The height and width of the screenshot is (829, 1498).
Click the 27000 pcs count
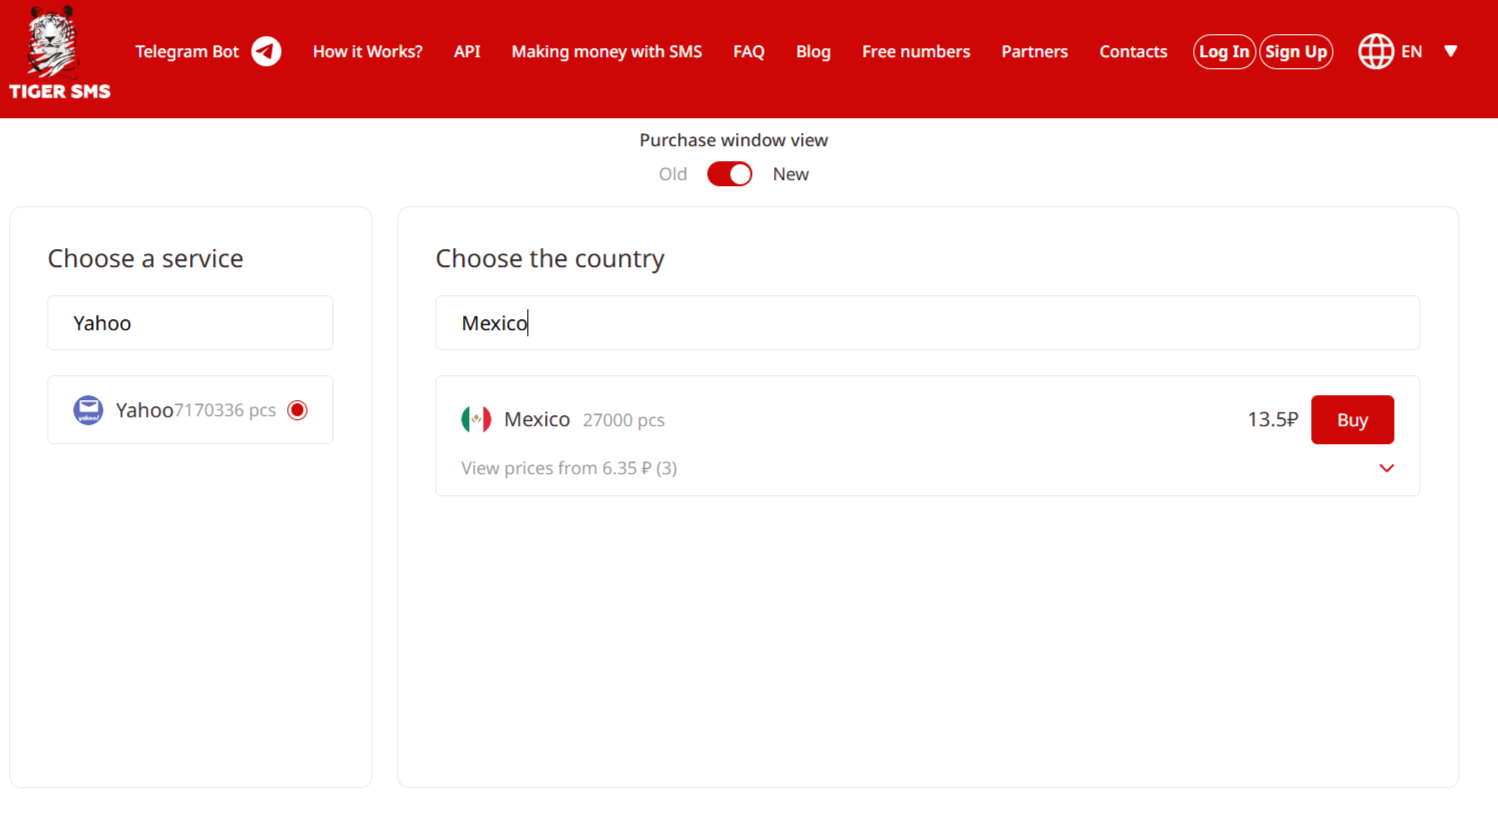(624, 420)
